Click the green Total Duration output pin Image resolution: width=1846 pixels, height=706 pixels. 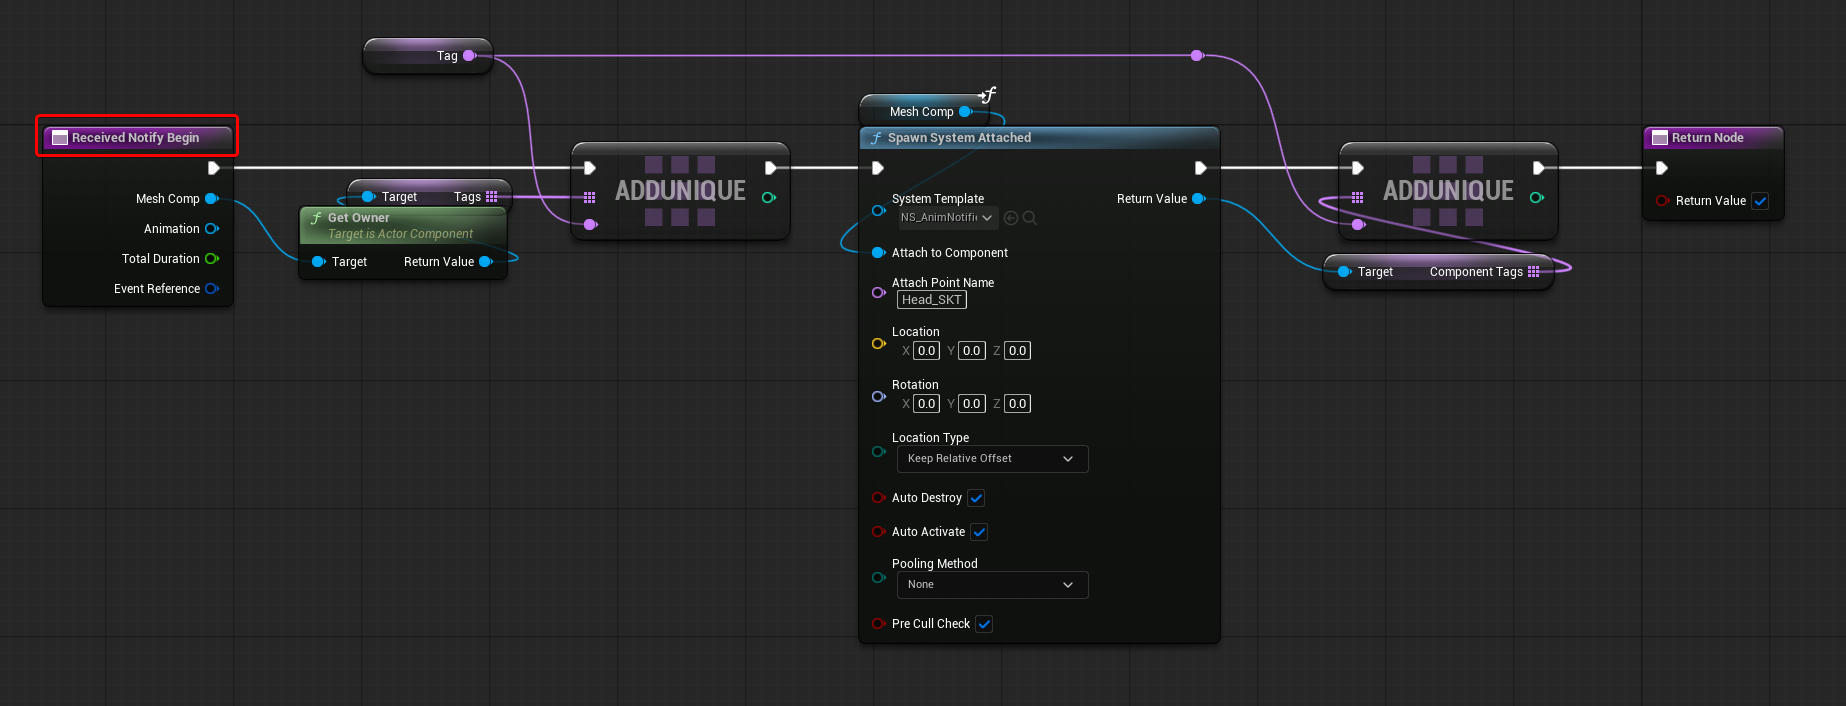pyautogui.click(x=212, y=259)
